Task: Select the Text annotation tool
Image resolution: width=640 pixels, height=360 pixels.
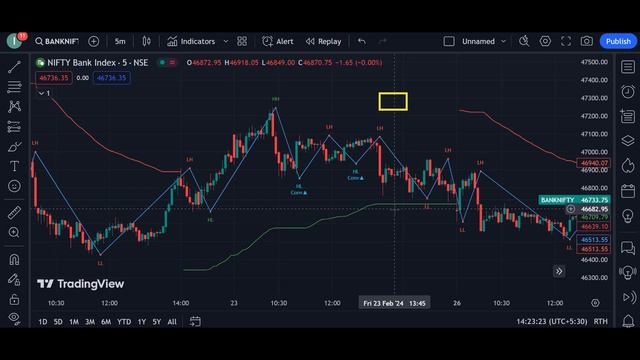Action: coord(14,166)
